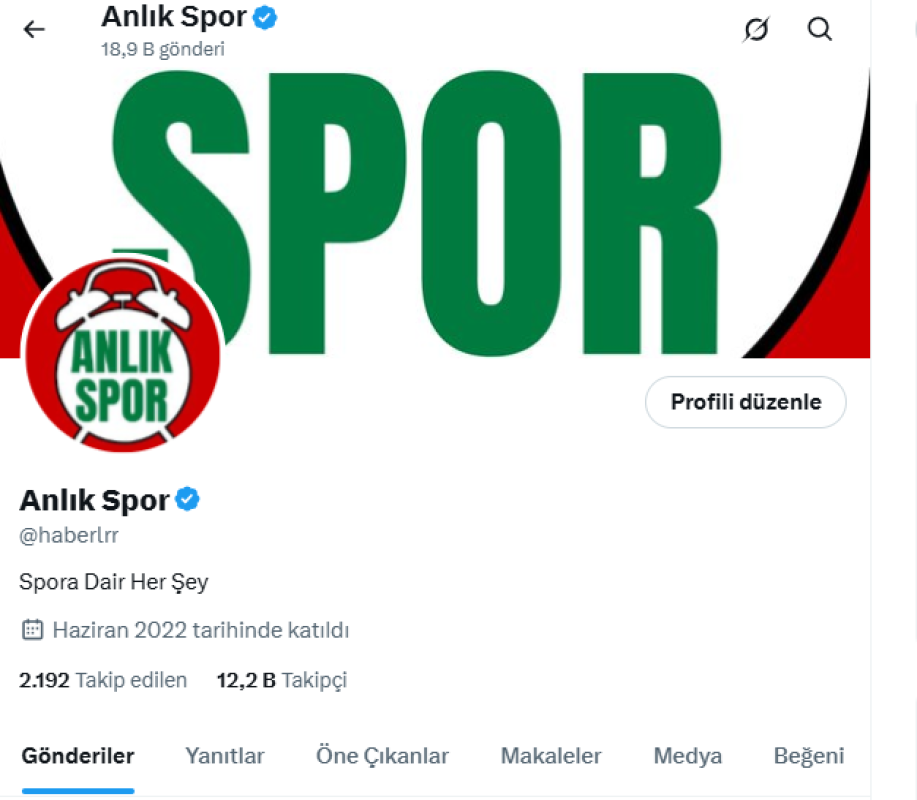Screen dimensions: 917x800
Task: Click the 18,9 B gönderi count
Action: click(x=163, y=49)
